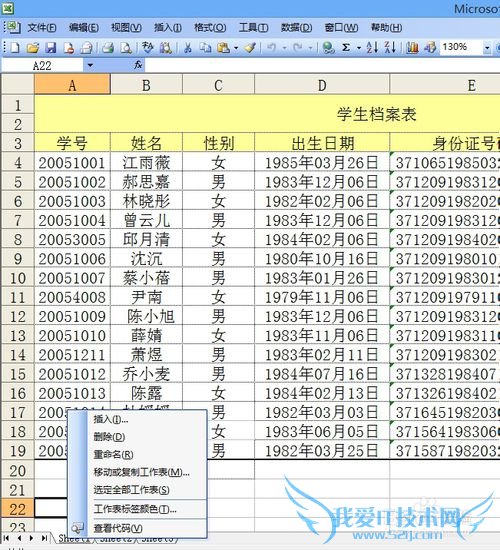Choose 选定全部工作表(S) in context menu
Image resolution: width=500 pixels, height=550 pixels.
(x=137, y=490)
